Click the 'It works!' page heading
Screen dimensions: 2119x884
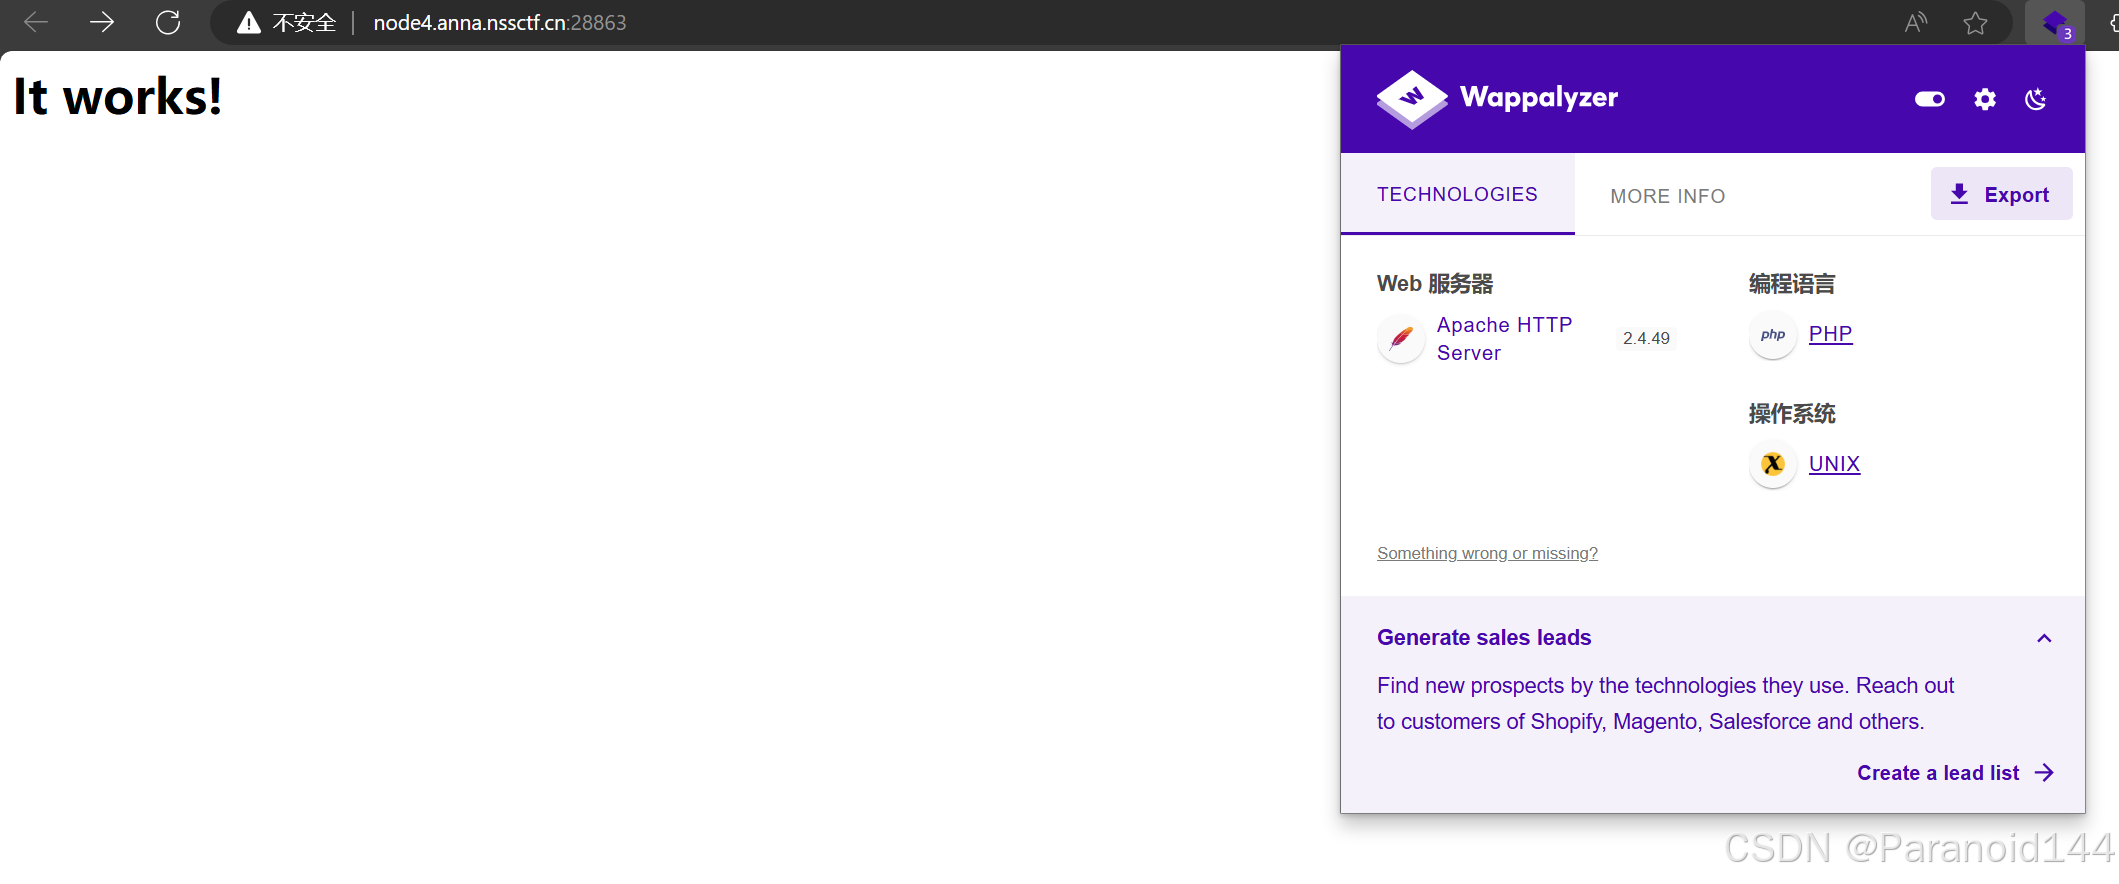tap(117, 97)
